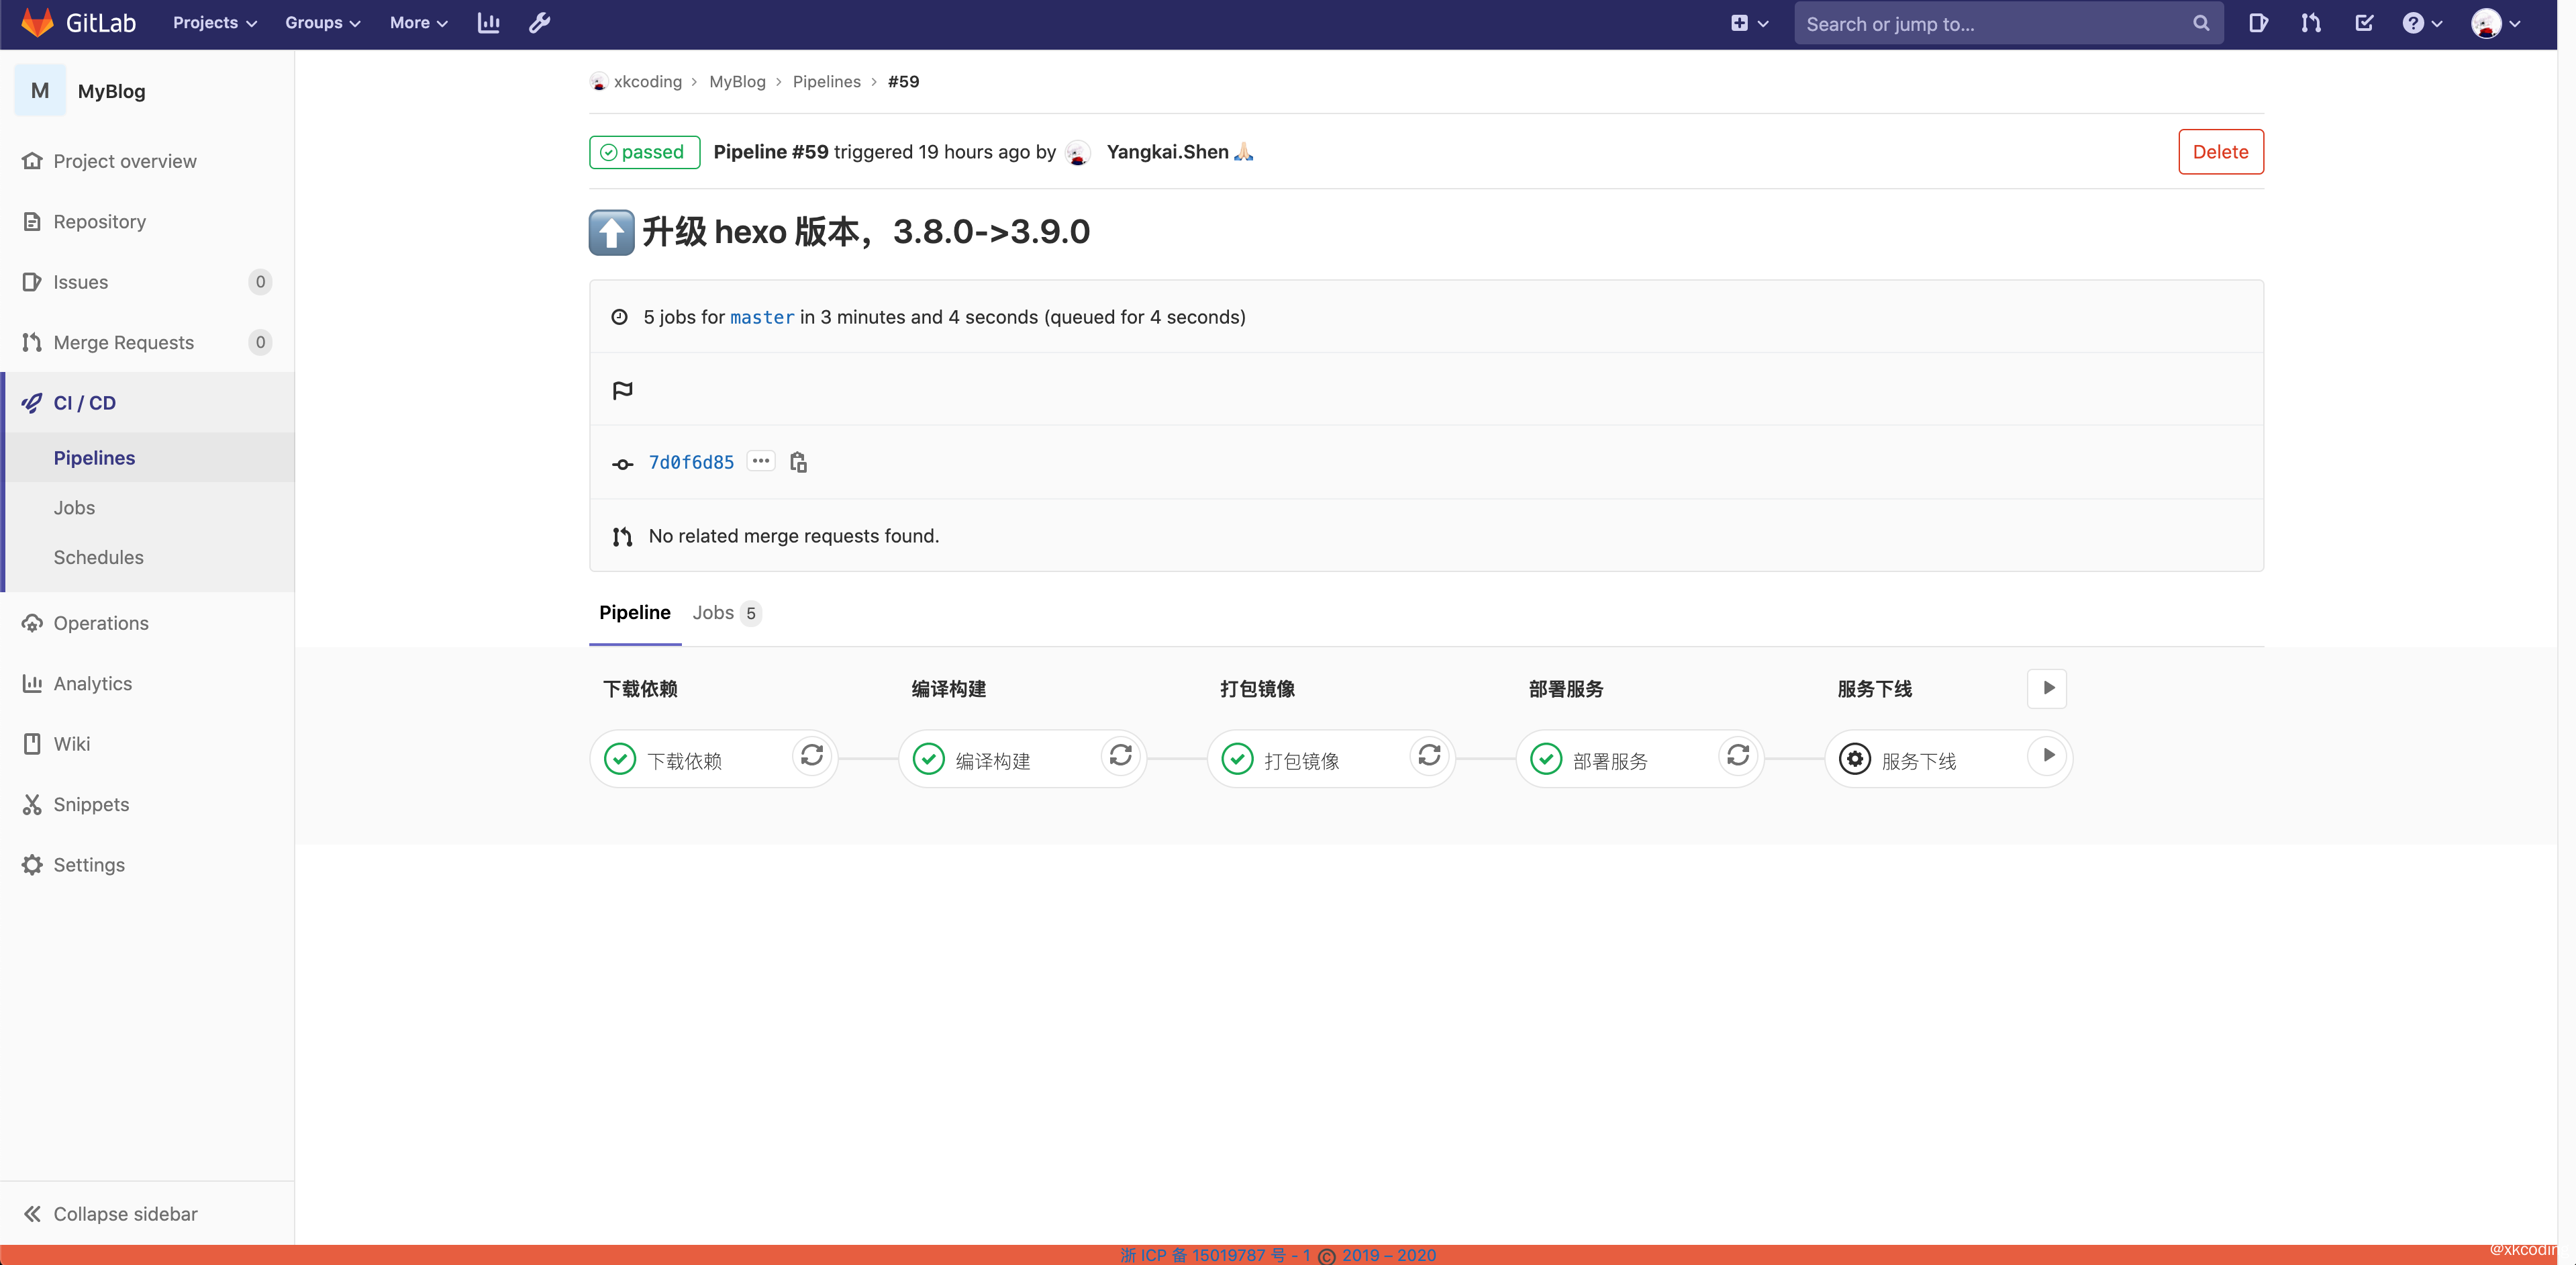Open issues icon in top bar
This screenshot has height=1265, width=2576.
click(x=2258, y=23)
